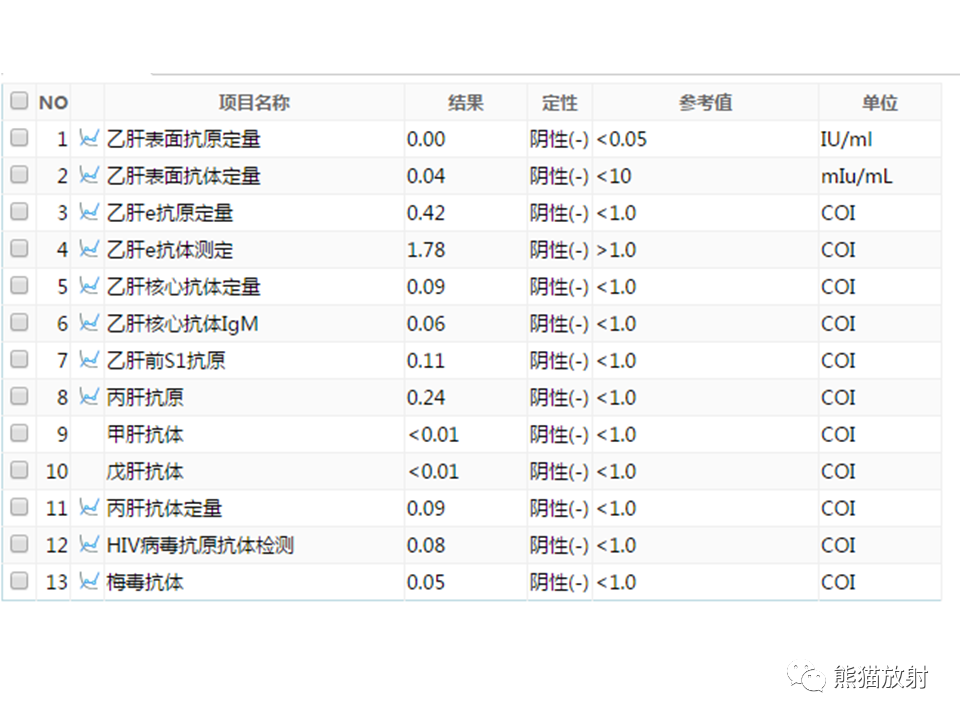The height and width of the screenshot is (720, 960).
Task: Select the item name HIV病毒抗原抗体检测
Action: click(x=200, y=545)
